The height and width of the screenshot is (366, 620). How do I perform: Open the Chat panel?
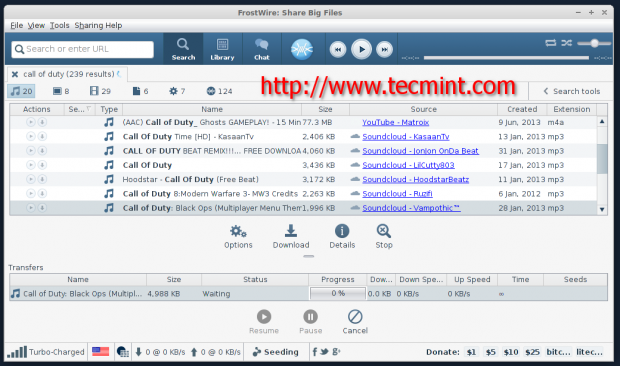(x=261, y=49)
